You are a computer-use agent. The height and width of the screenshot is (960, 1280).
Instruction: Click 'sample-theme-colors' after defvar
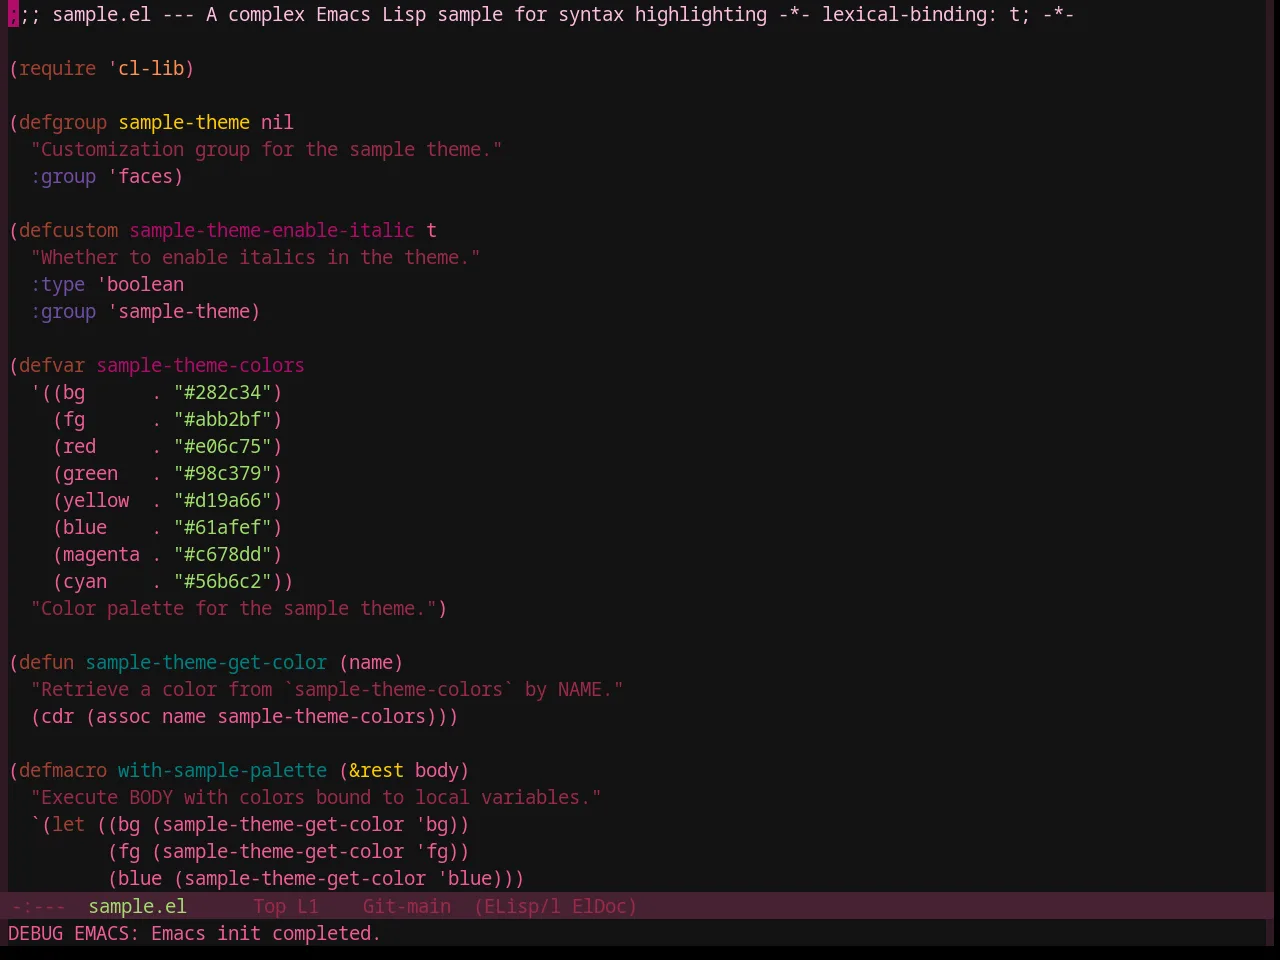(x=200, y=365)
